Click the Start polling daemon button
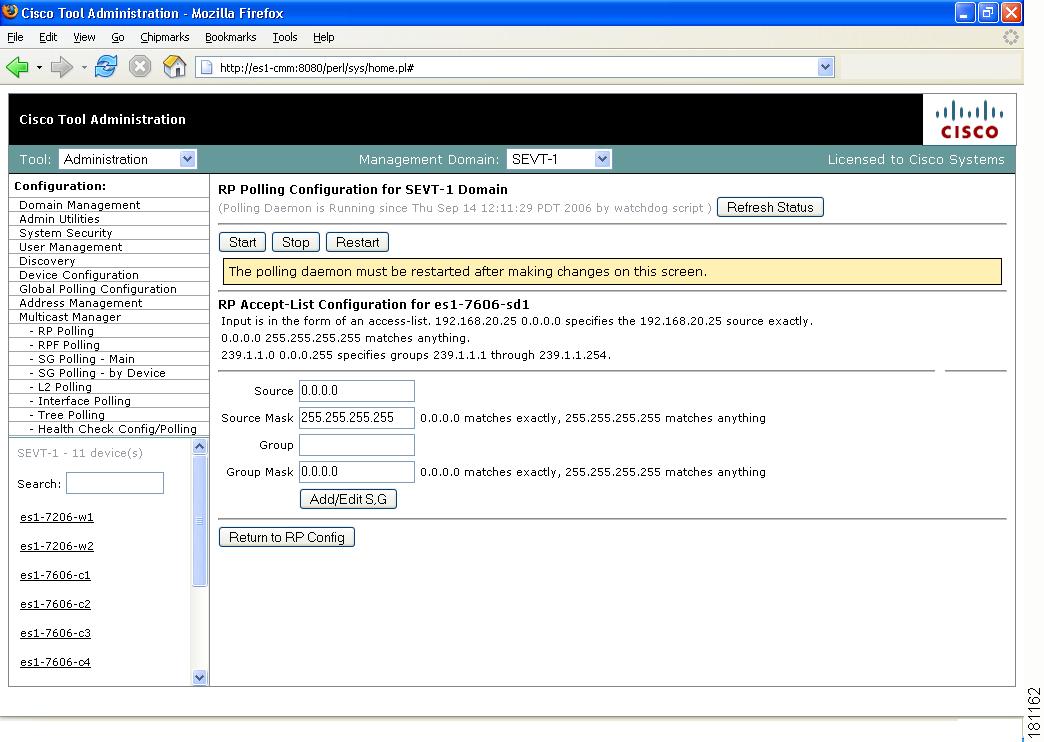1044x742 pixels. tap(242, 242)
